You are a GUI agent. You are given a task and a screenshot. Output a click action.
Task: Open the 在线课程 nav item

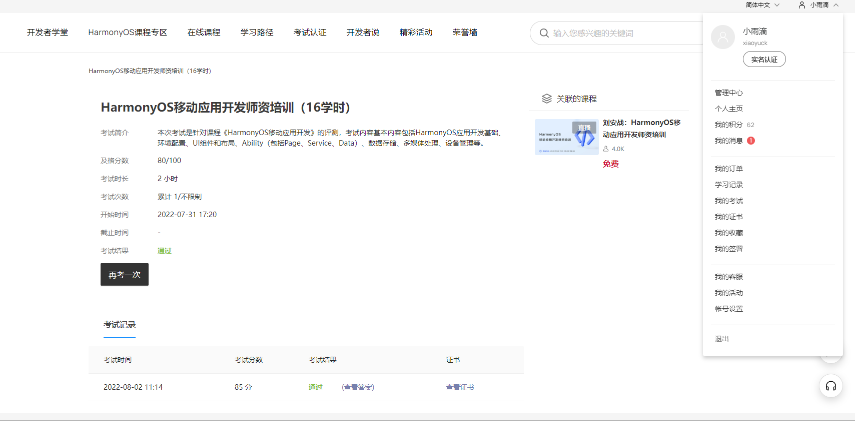(x=203, y=33)
